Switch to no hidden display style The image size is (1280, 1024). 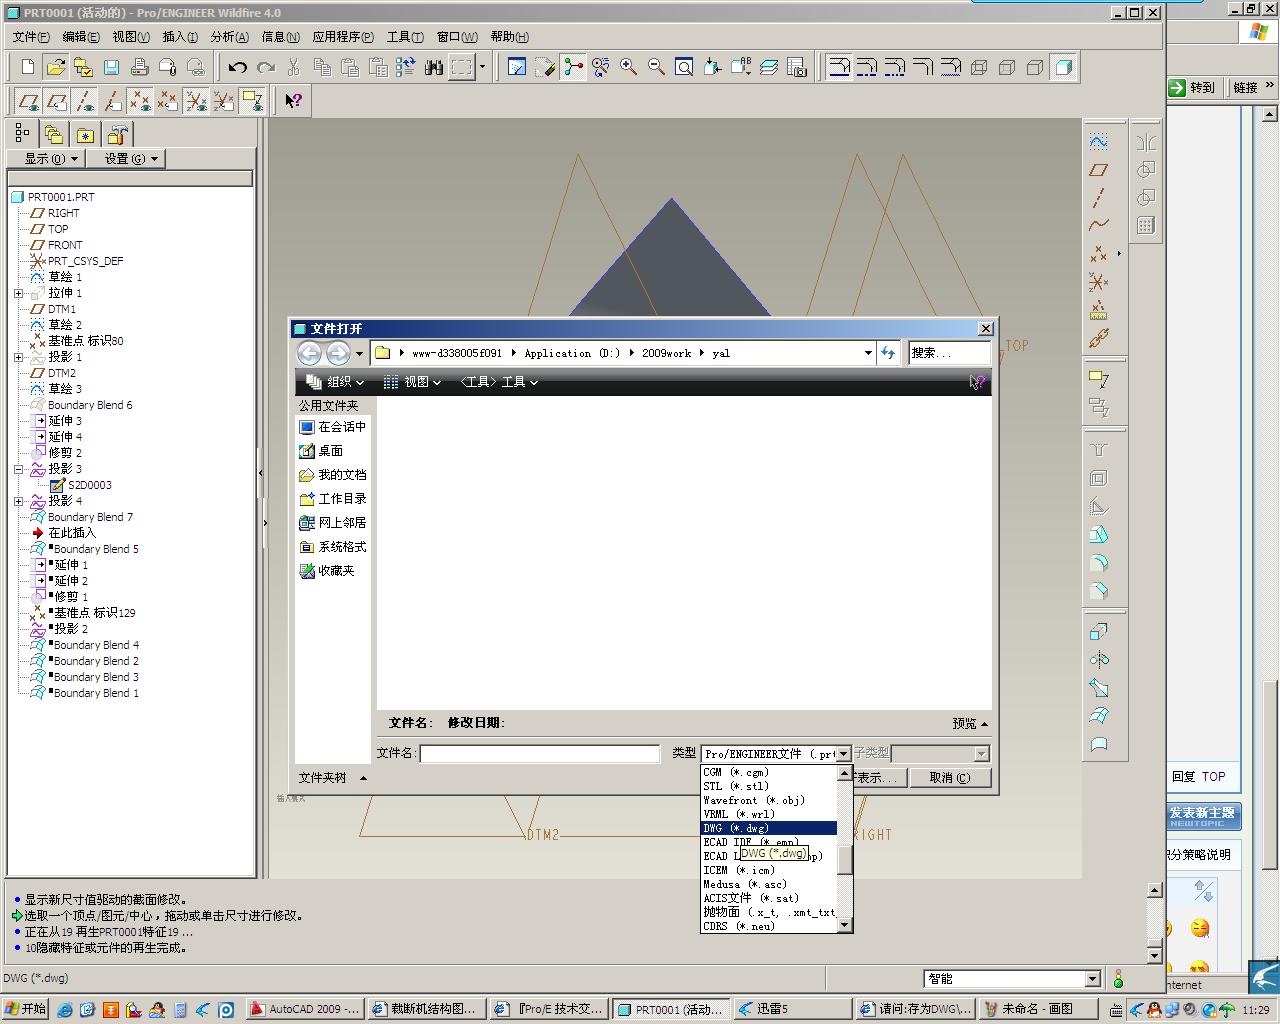point(1035,67)
